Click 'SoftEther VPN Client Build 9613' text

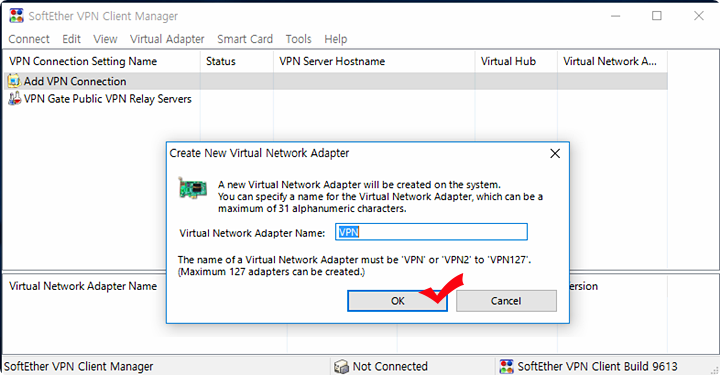click(x=597, y=366)
